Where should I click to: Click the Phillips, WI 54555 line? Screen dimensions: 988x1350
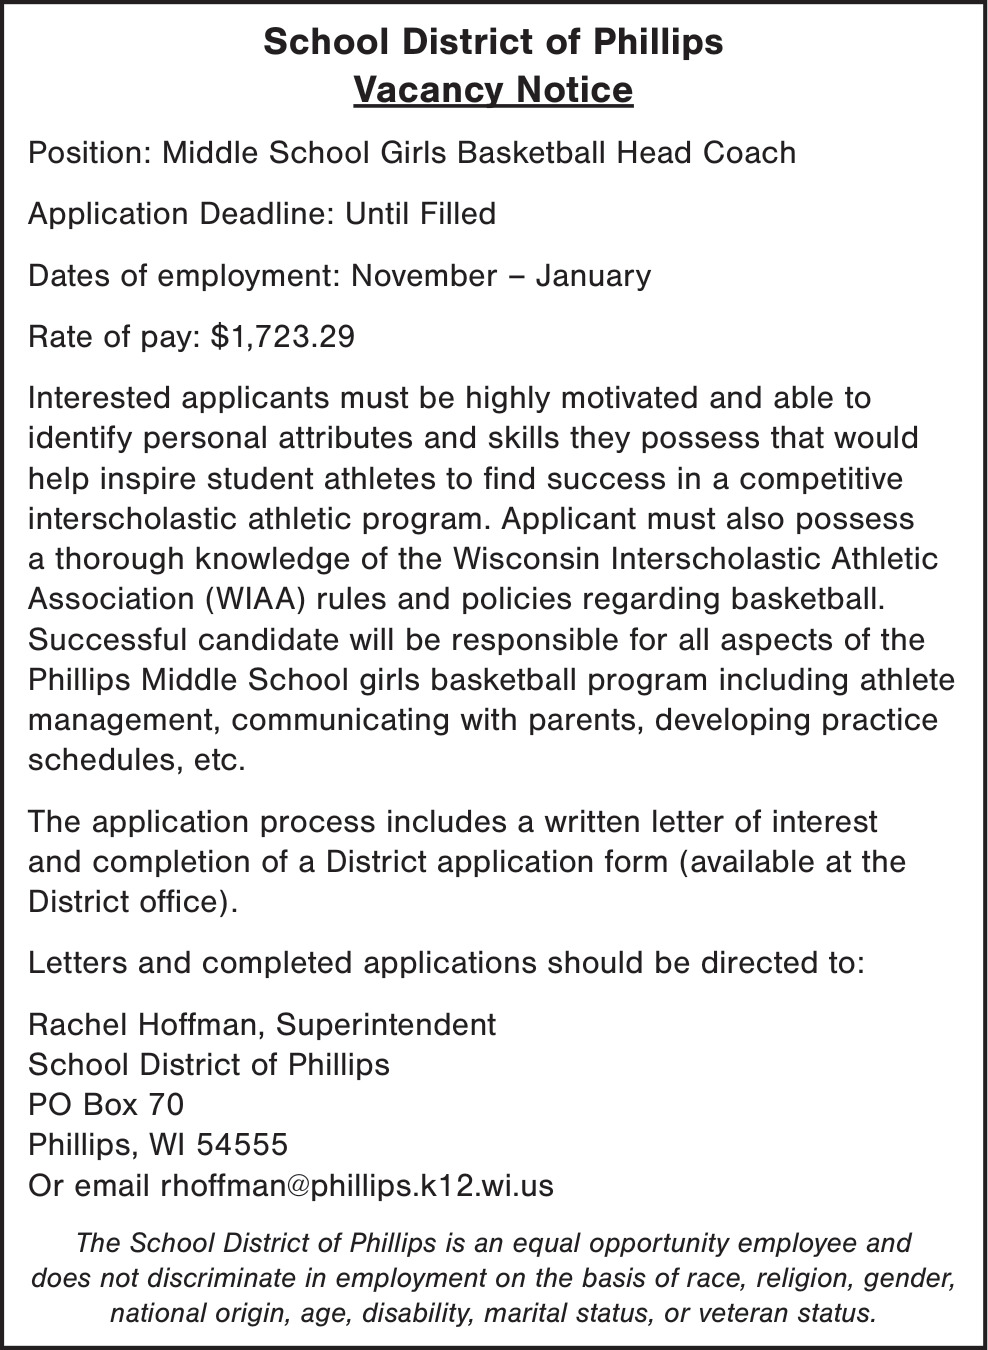[158, 1144]
